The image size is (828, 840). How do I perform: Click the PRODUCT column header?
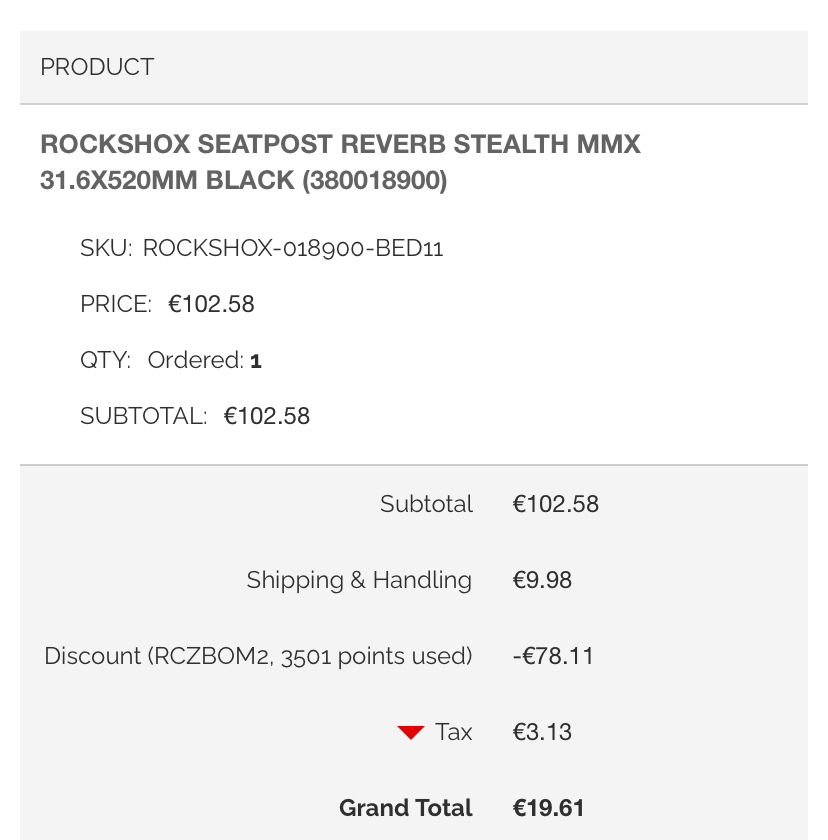(x=97, y=67)
